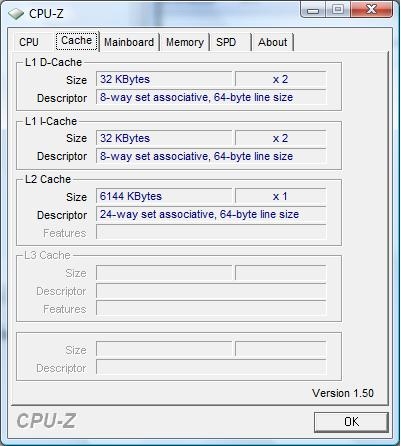Switch to the CPU tab
This screenshot has width=401, height=446.
click(x=29, y=42)
